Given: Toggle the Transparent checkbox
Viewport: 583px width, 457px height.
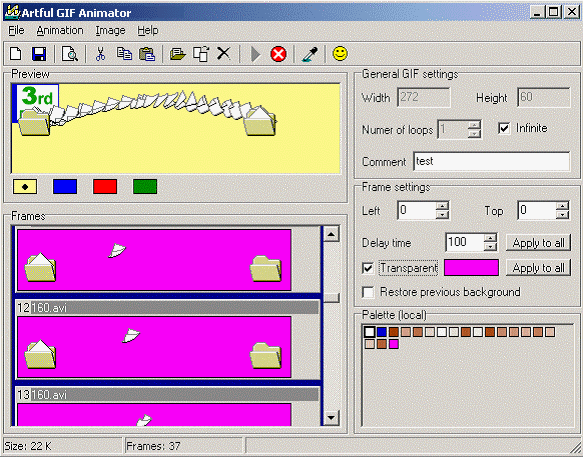Looking at the screenshot, I should (x=368, y=268).
